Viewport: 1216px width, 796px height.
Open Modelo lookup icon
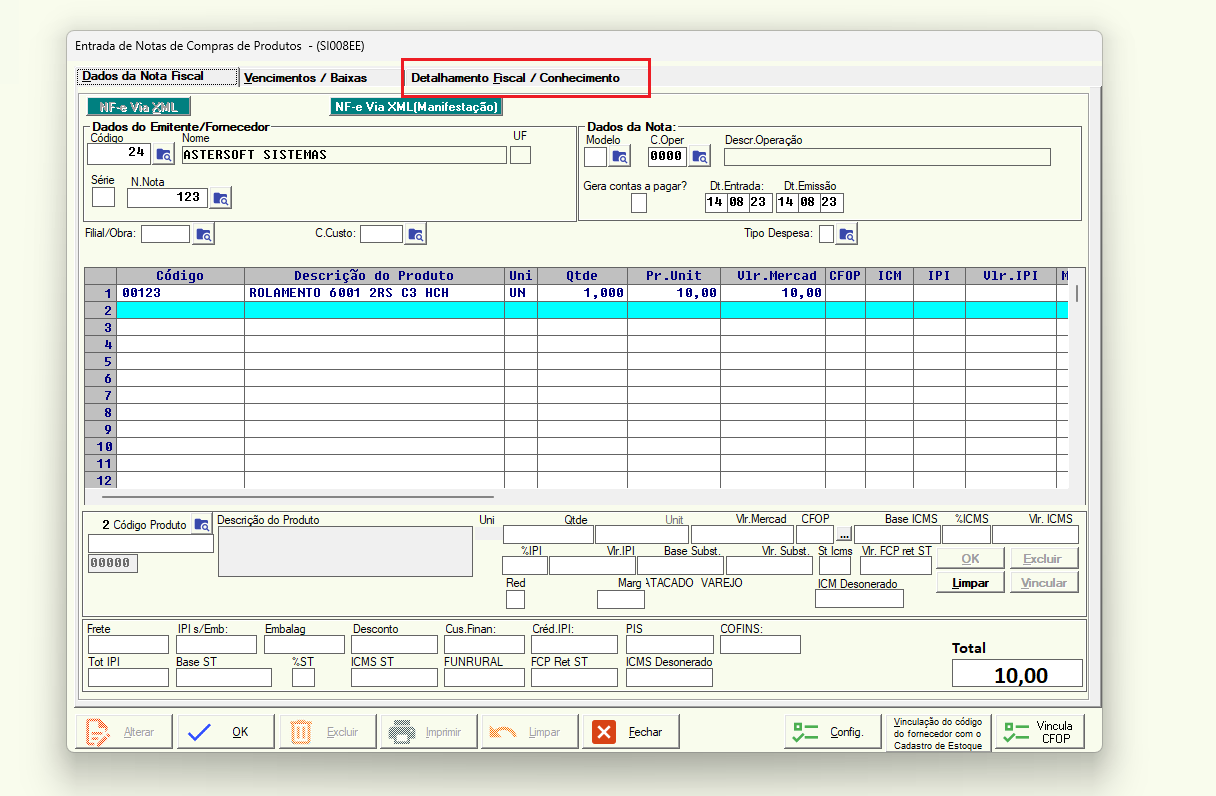click(x=620, y=156)
